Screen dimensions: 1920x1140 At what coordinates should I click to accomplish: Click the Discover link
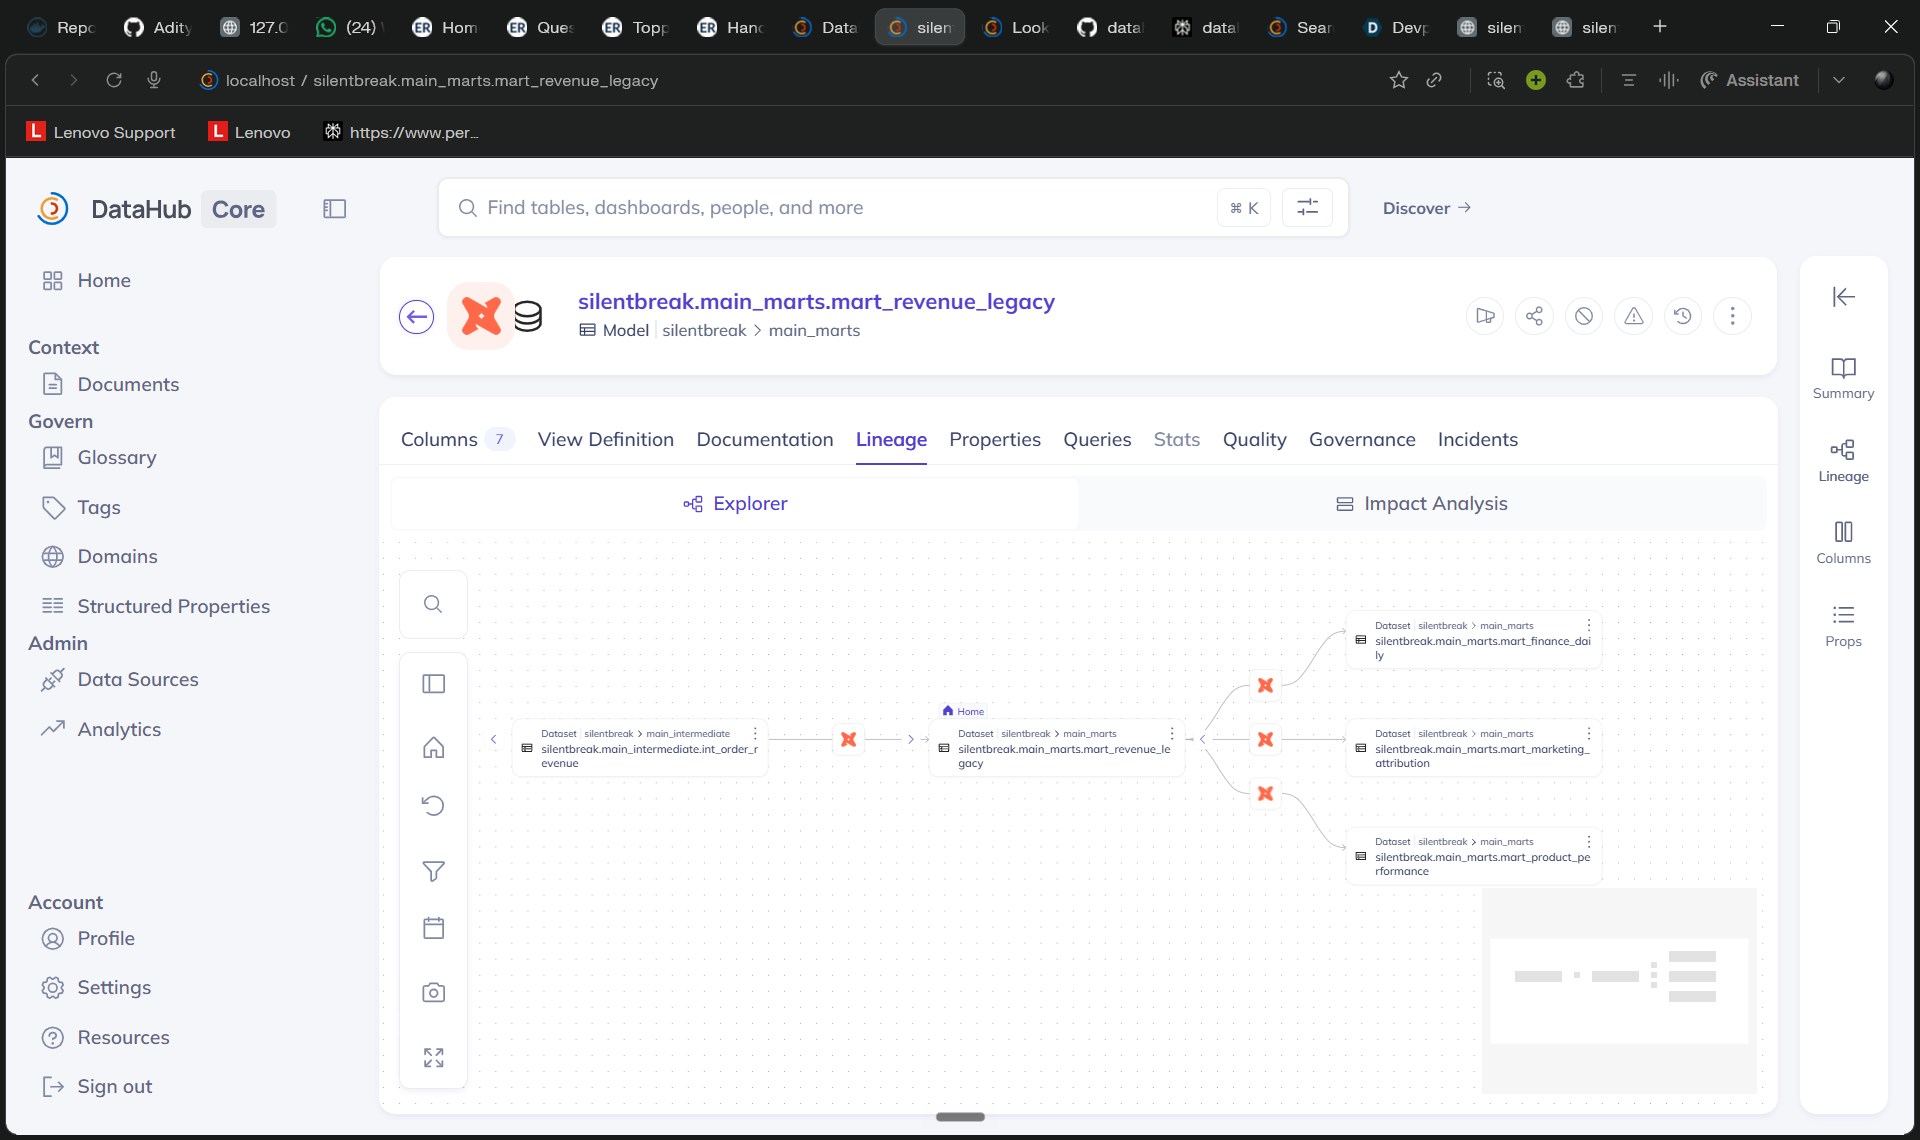tap(1426, 208)
